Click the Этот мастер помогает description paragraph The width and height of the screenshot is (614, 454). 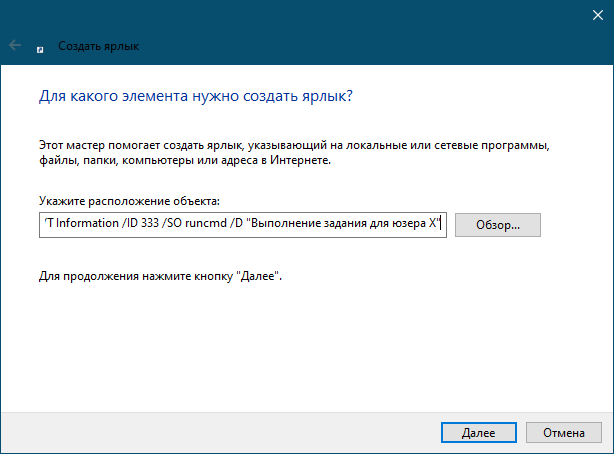pos(294,152)
